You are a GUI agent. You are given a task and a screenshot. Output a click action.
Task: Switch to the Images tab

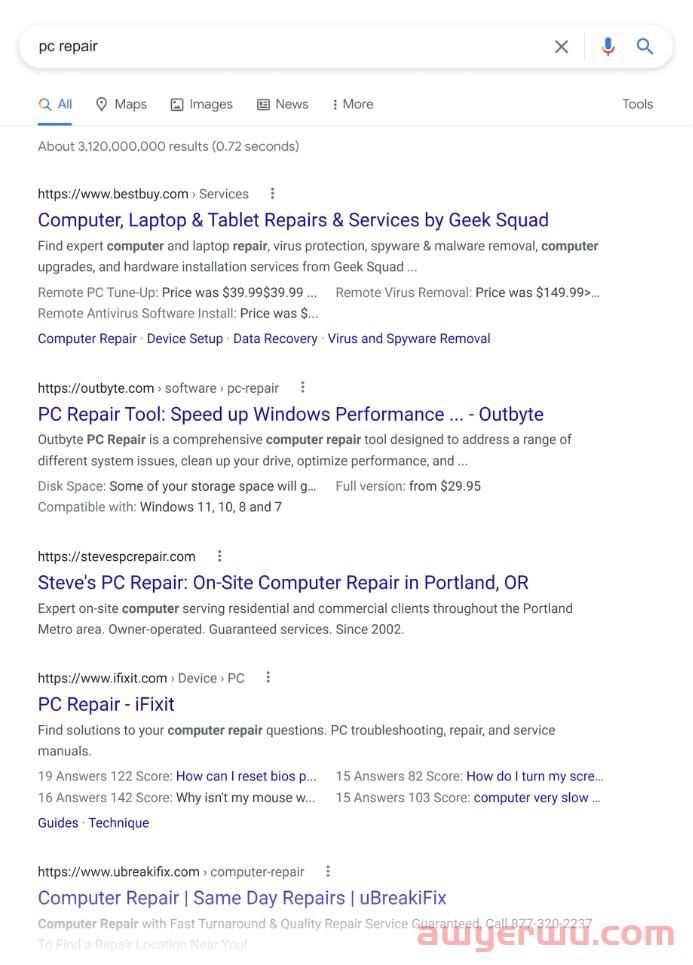(x=201, y=104)
